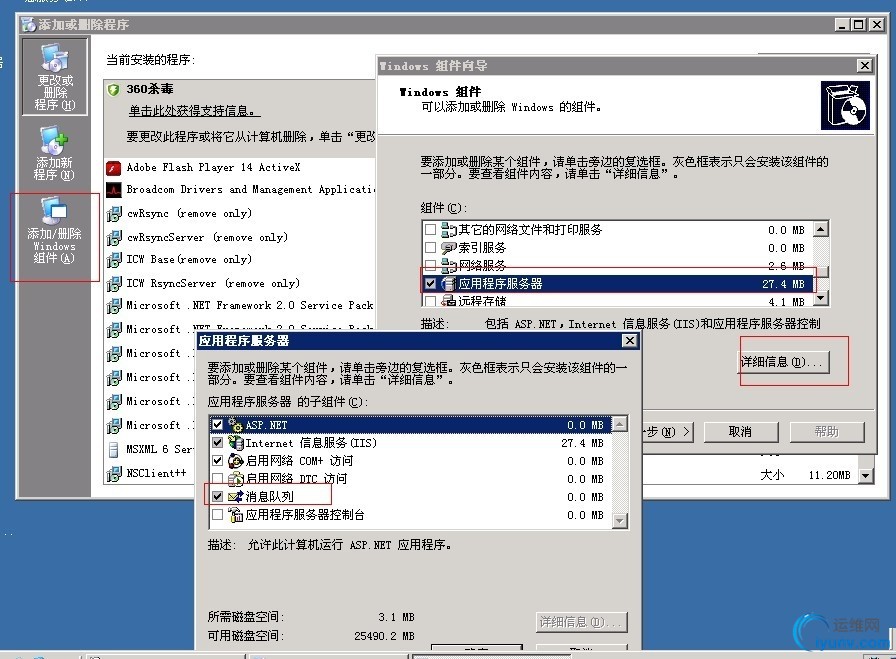
Task: Uncheck the ASP.NET checkbox
Action: [x=217, y=425]
